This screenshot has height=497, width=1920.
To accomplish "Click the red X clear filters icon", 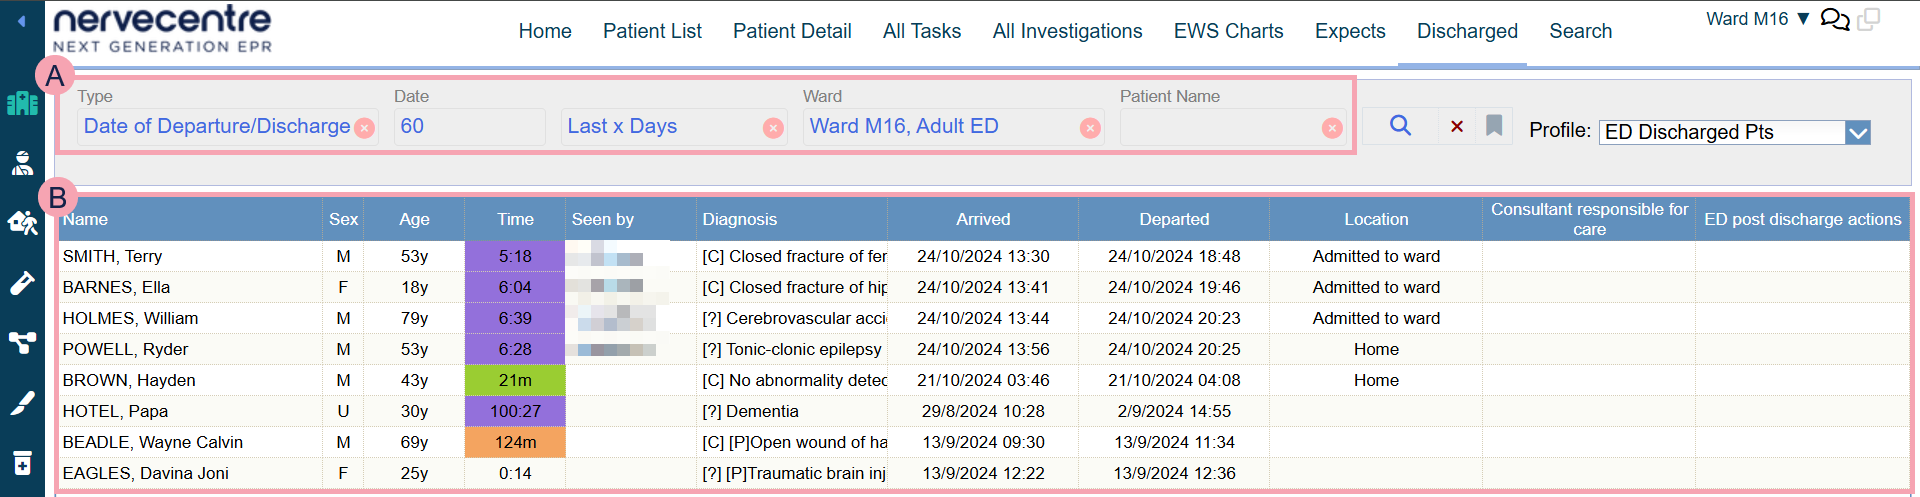I will pos(1457,126).
